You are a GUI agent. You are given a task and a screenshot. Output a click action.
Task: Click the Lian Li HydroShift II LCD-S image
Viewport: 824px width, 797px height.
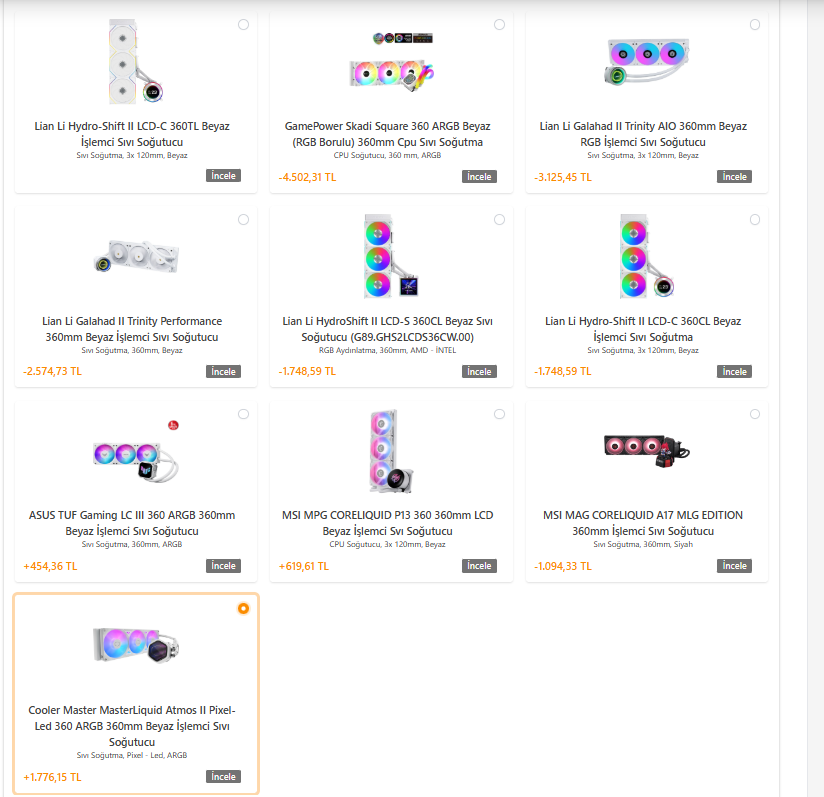[391, 256]
